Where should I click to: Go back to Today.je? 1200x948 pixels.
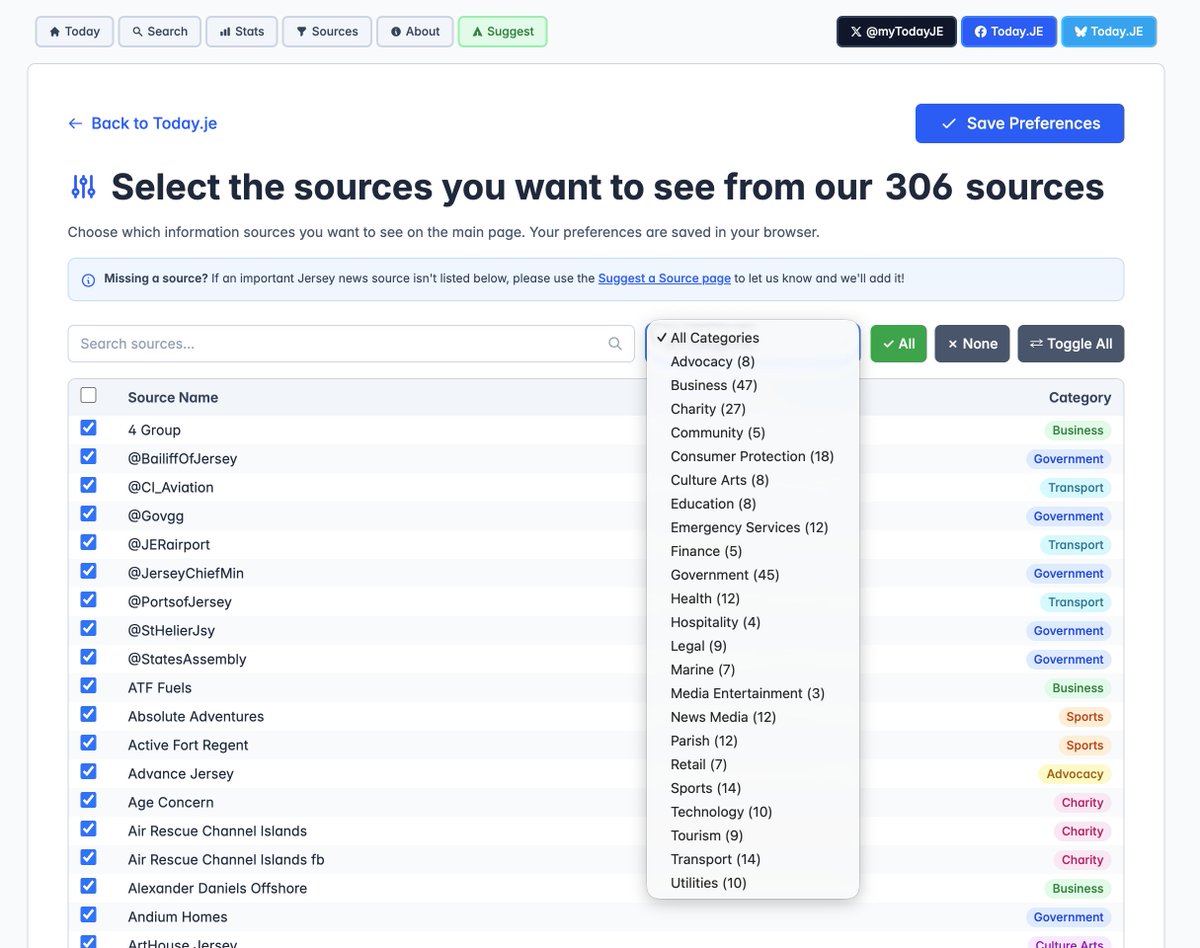[142, 123]
